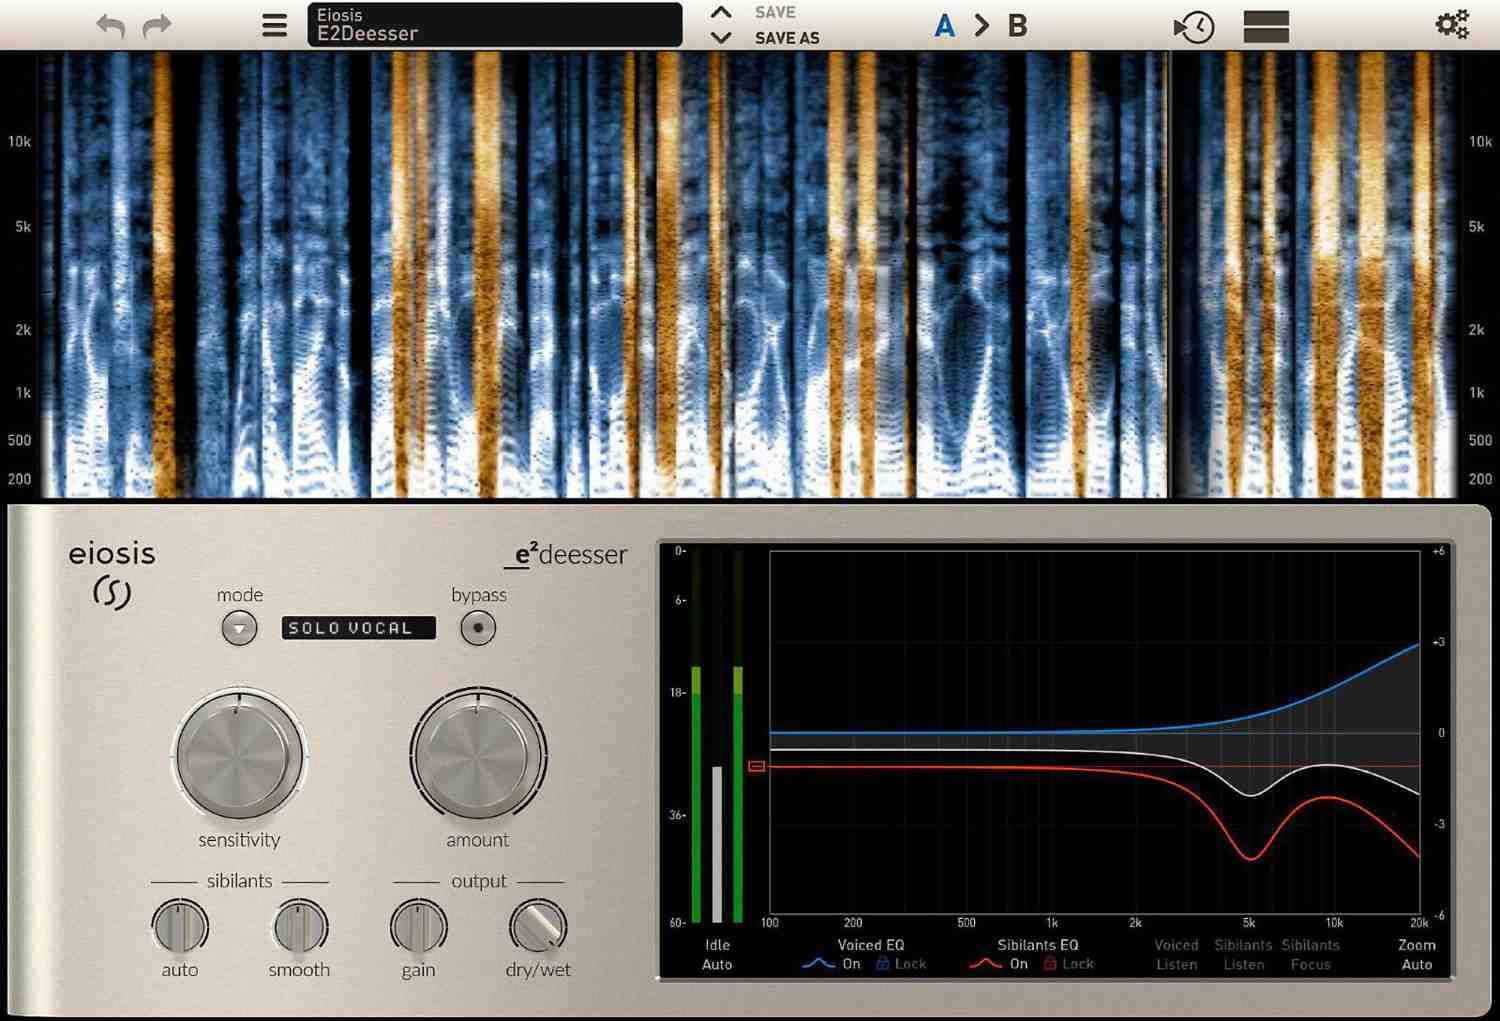Image resolution: width=1500 pixels, height=1021 pixels.
Task: Click the copy A to B arrow icon
Action: pyautogui.click(x=982, y=25)
